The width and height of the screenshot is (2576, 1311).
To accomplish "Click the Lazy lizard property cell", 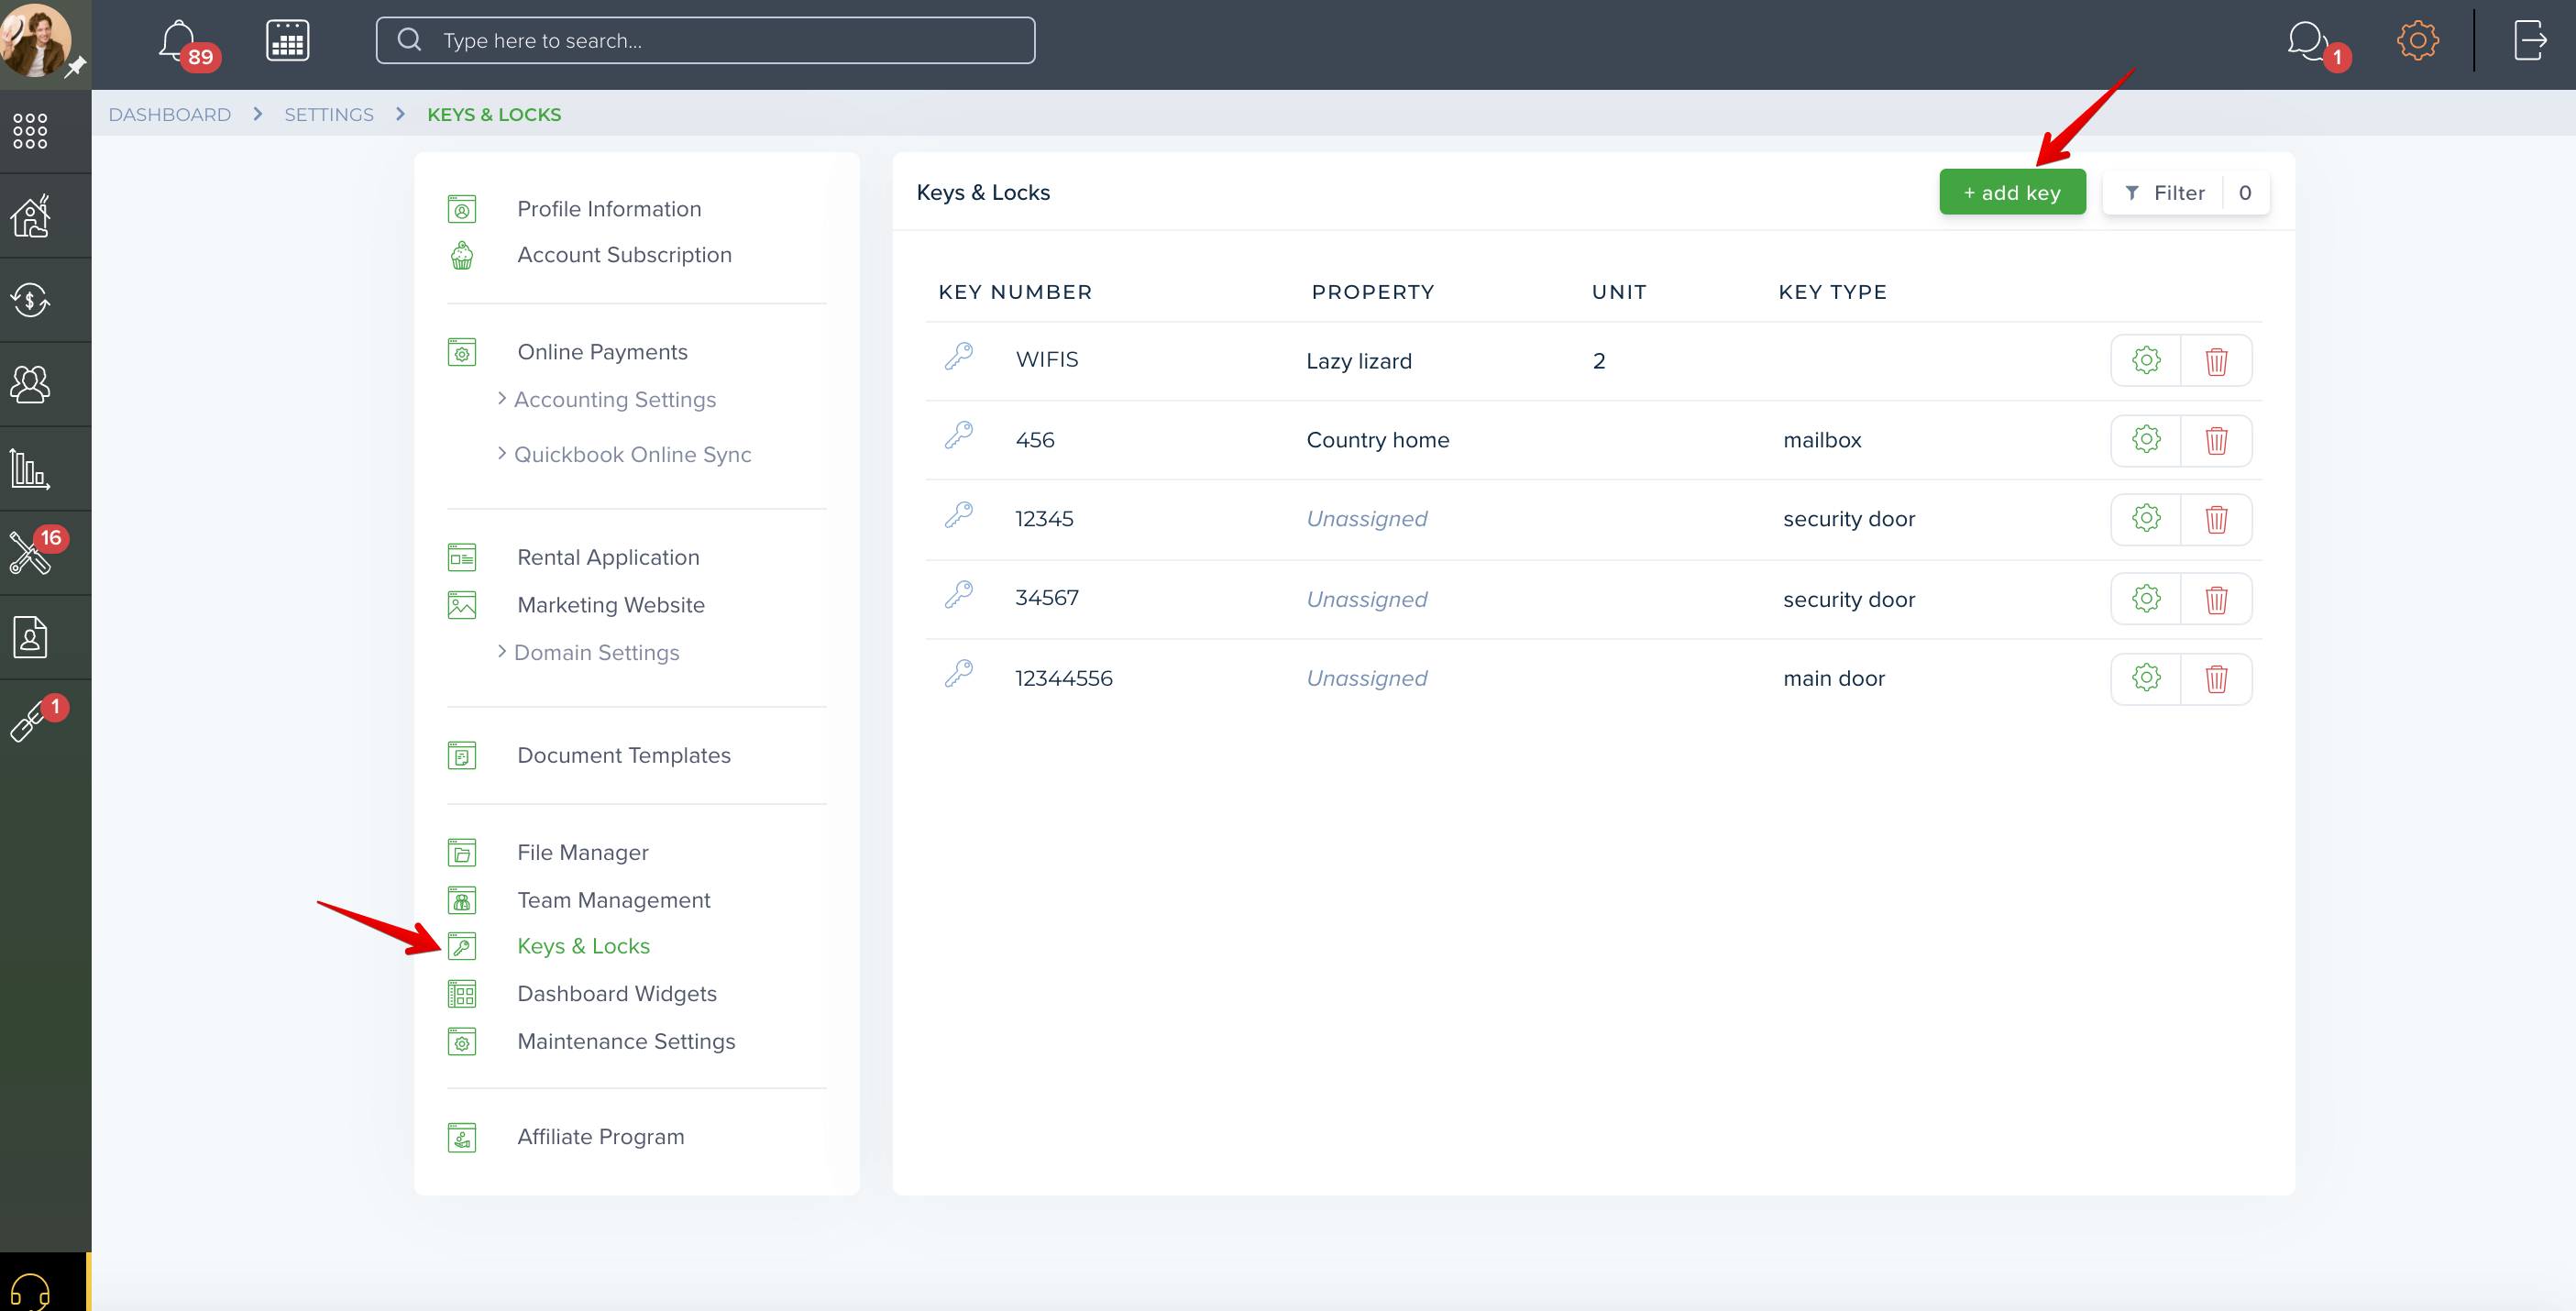I will [x=1358, y=361].
